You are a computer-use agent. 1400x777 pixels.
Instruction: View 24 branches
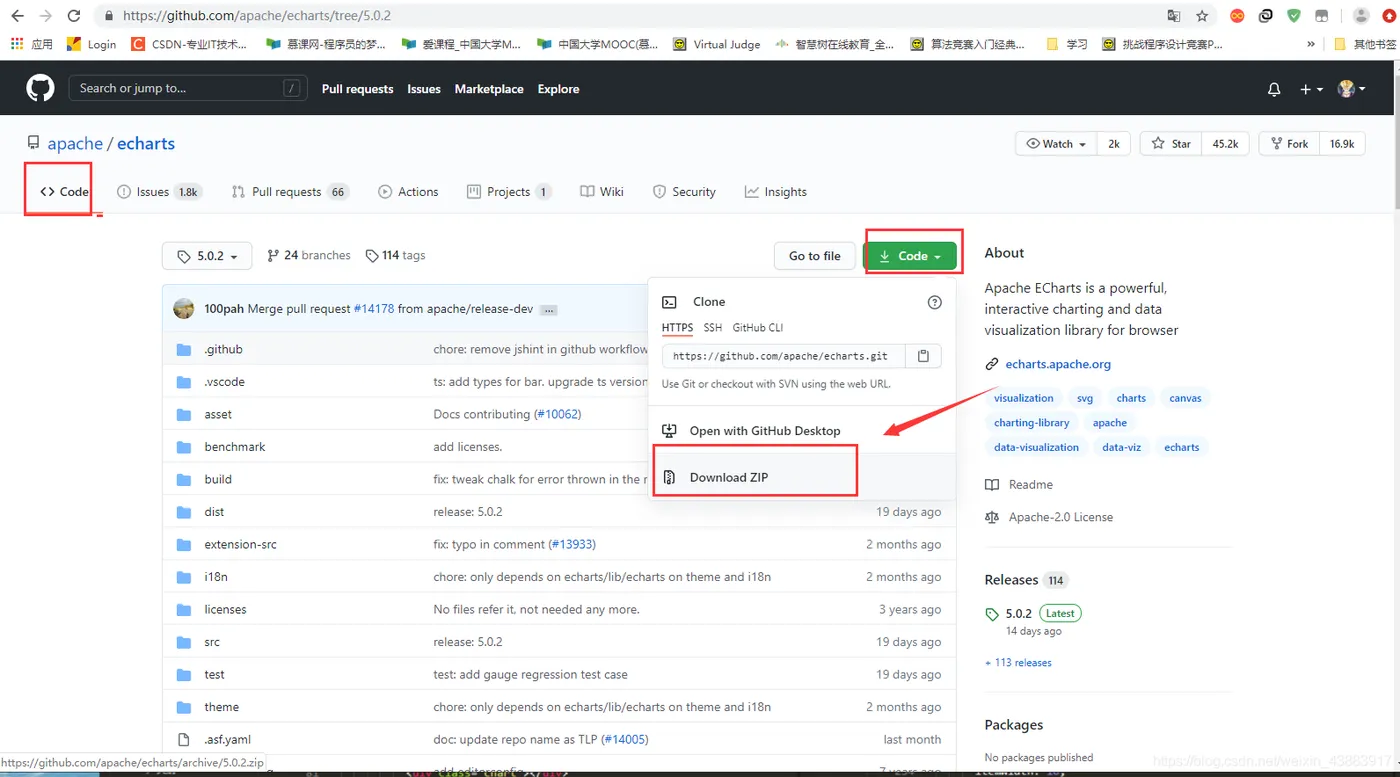pos(308,256)
